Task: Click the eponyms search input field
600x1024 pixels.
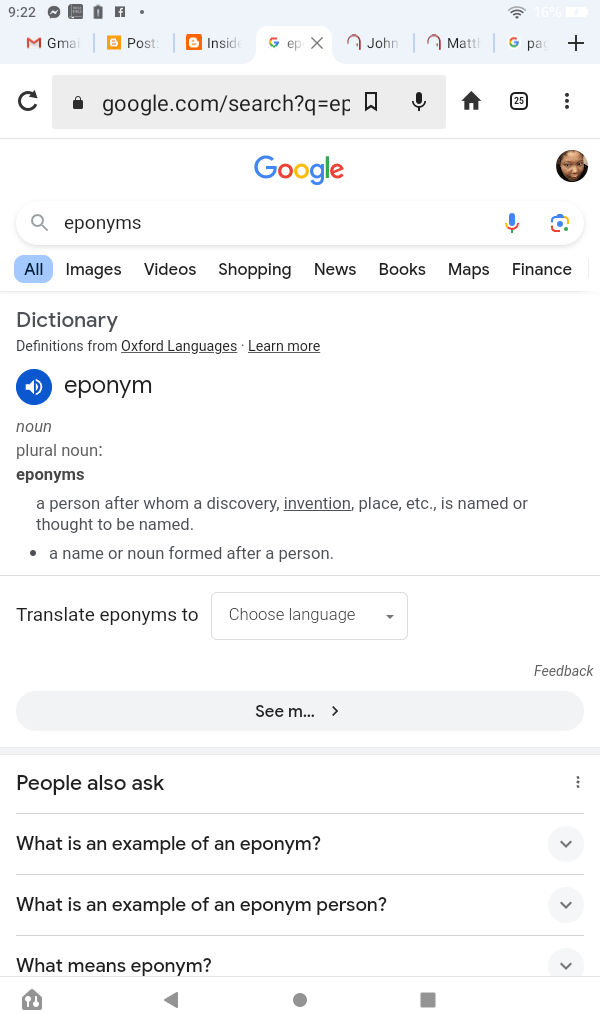Action: click(x=270, y=223)
